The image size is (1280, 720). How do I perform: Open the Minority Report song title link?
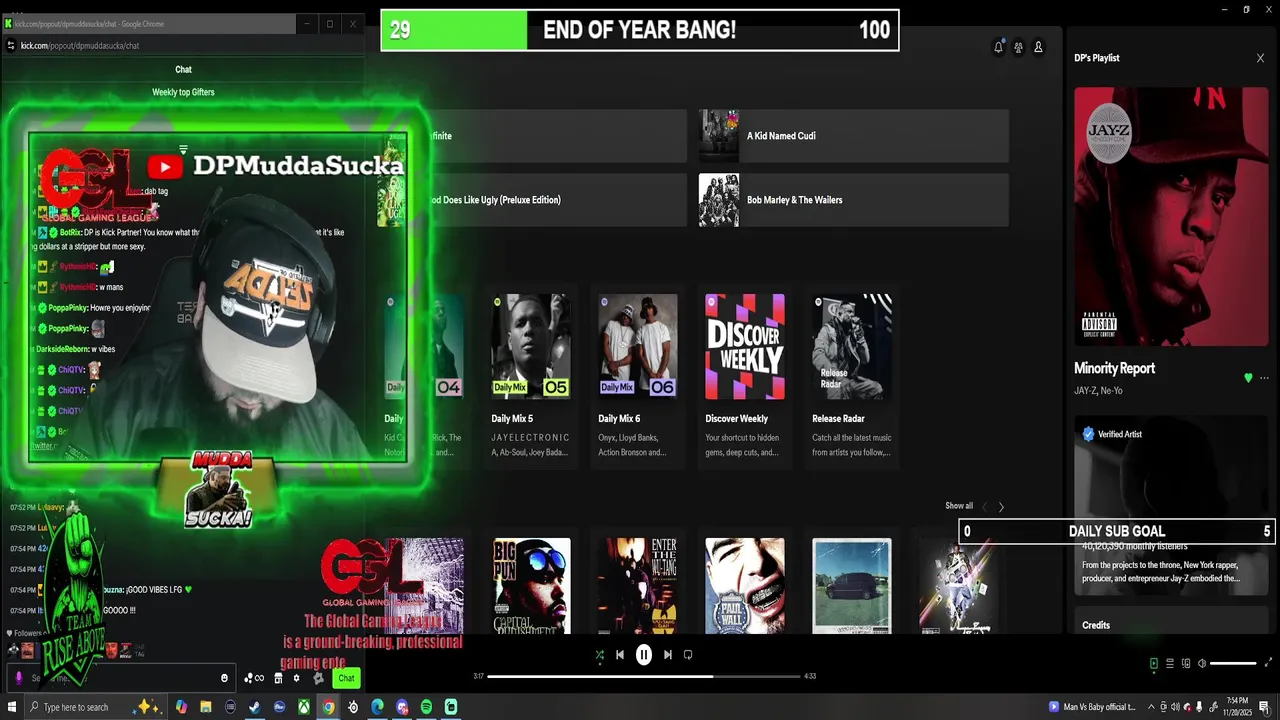pos(1114,368)
